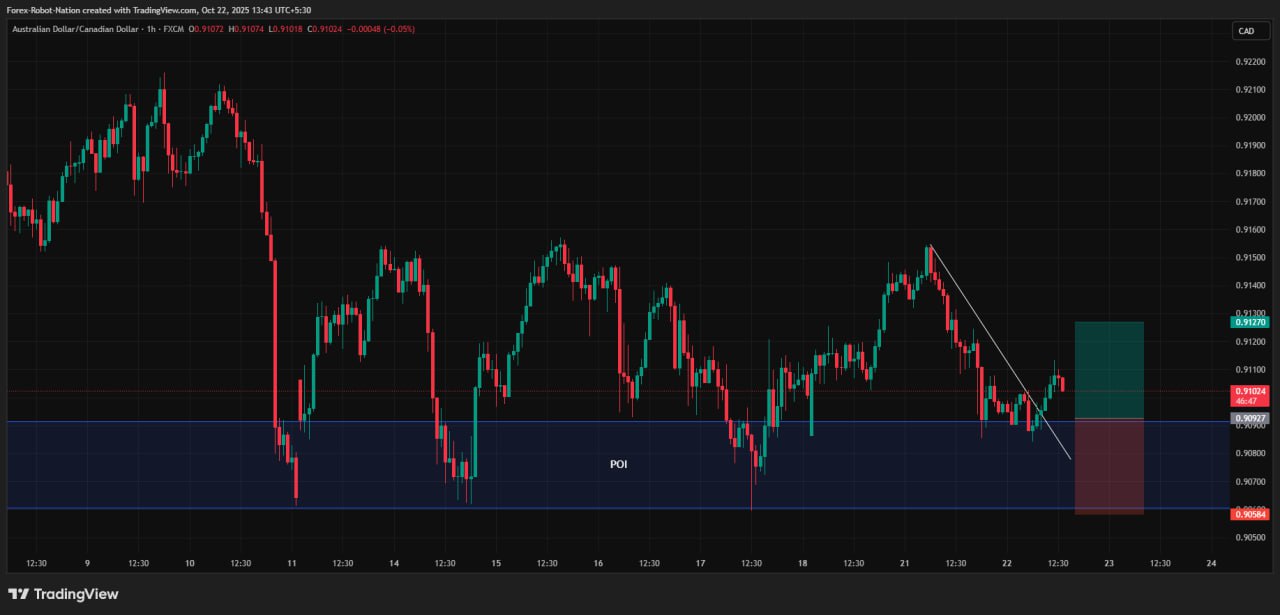Click the last red candlestick on chart
The width and height of the screenshot is (1280, 615).
pyautogui.click(x=1062, y=384)
